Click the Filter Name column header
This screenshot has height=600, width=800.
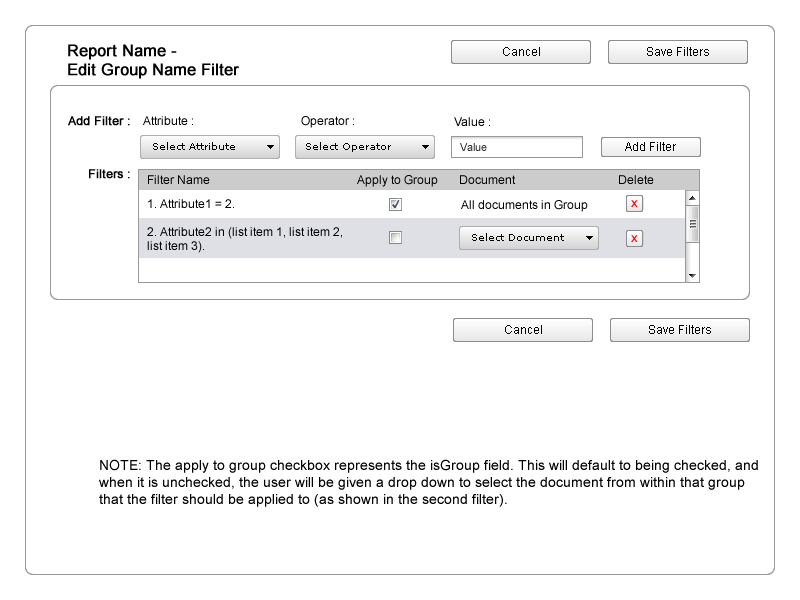pyautogui.click(x=178, y=180)
